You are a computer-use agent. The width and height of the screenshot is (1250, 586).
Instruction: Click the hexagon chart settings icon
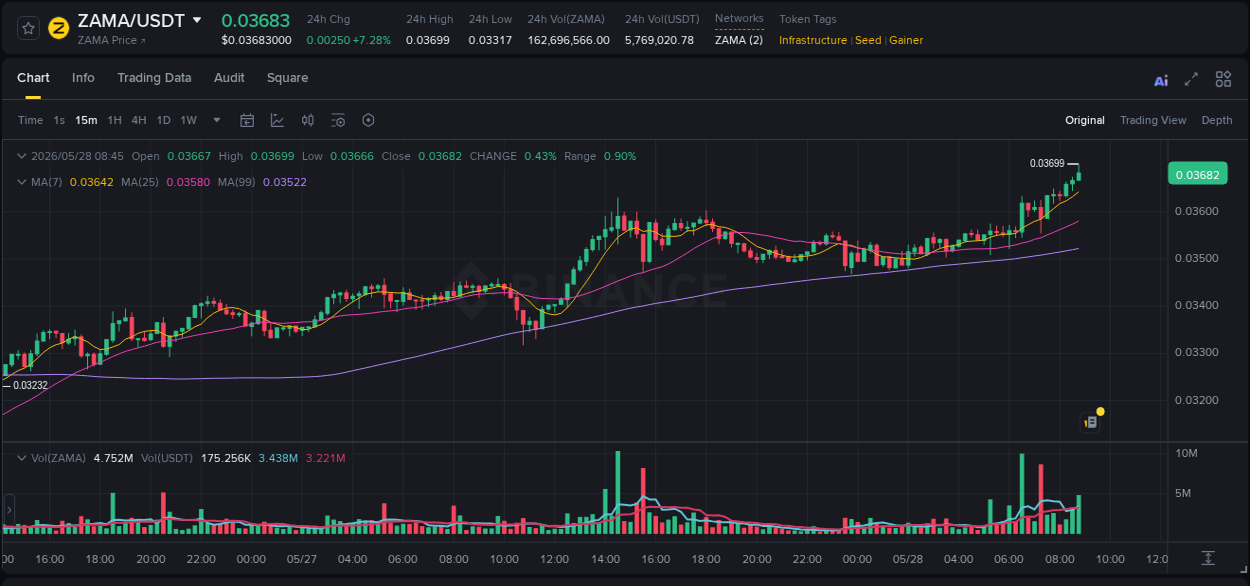click(x=368, y=120)
